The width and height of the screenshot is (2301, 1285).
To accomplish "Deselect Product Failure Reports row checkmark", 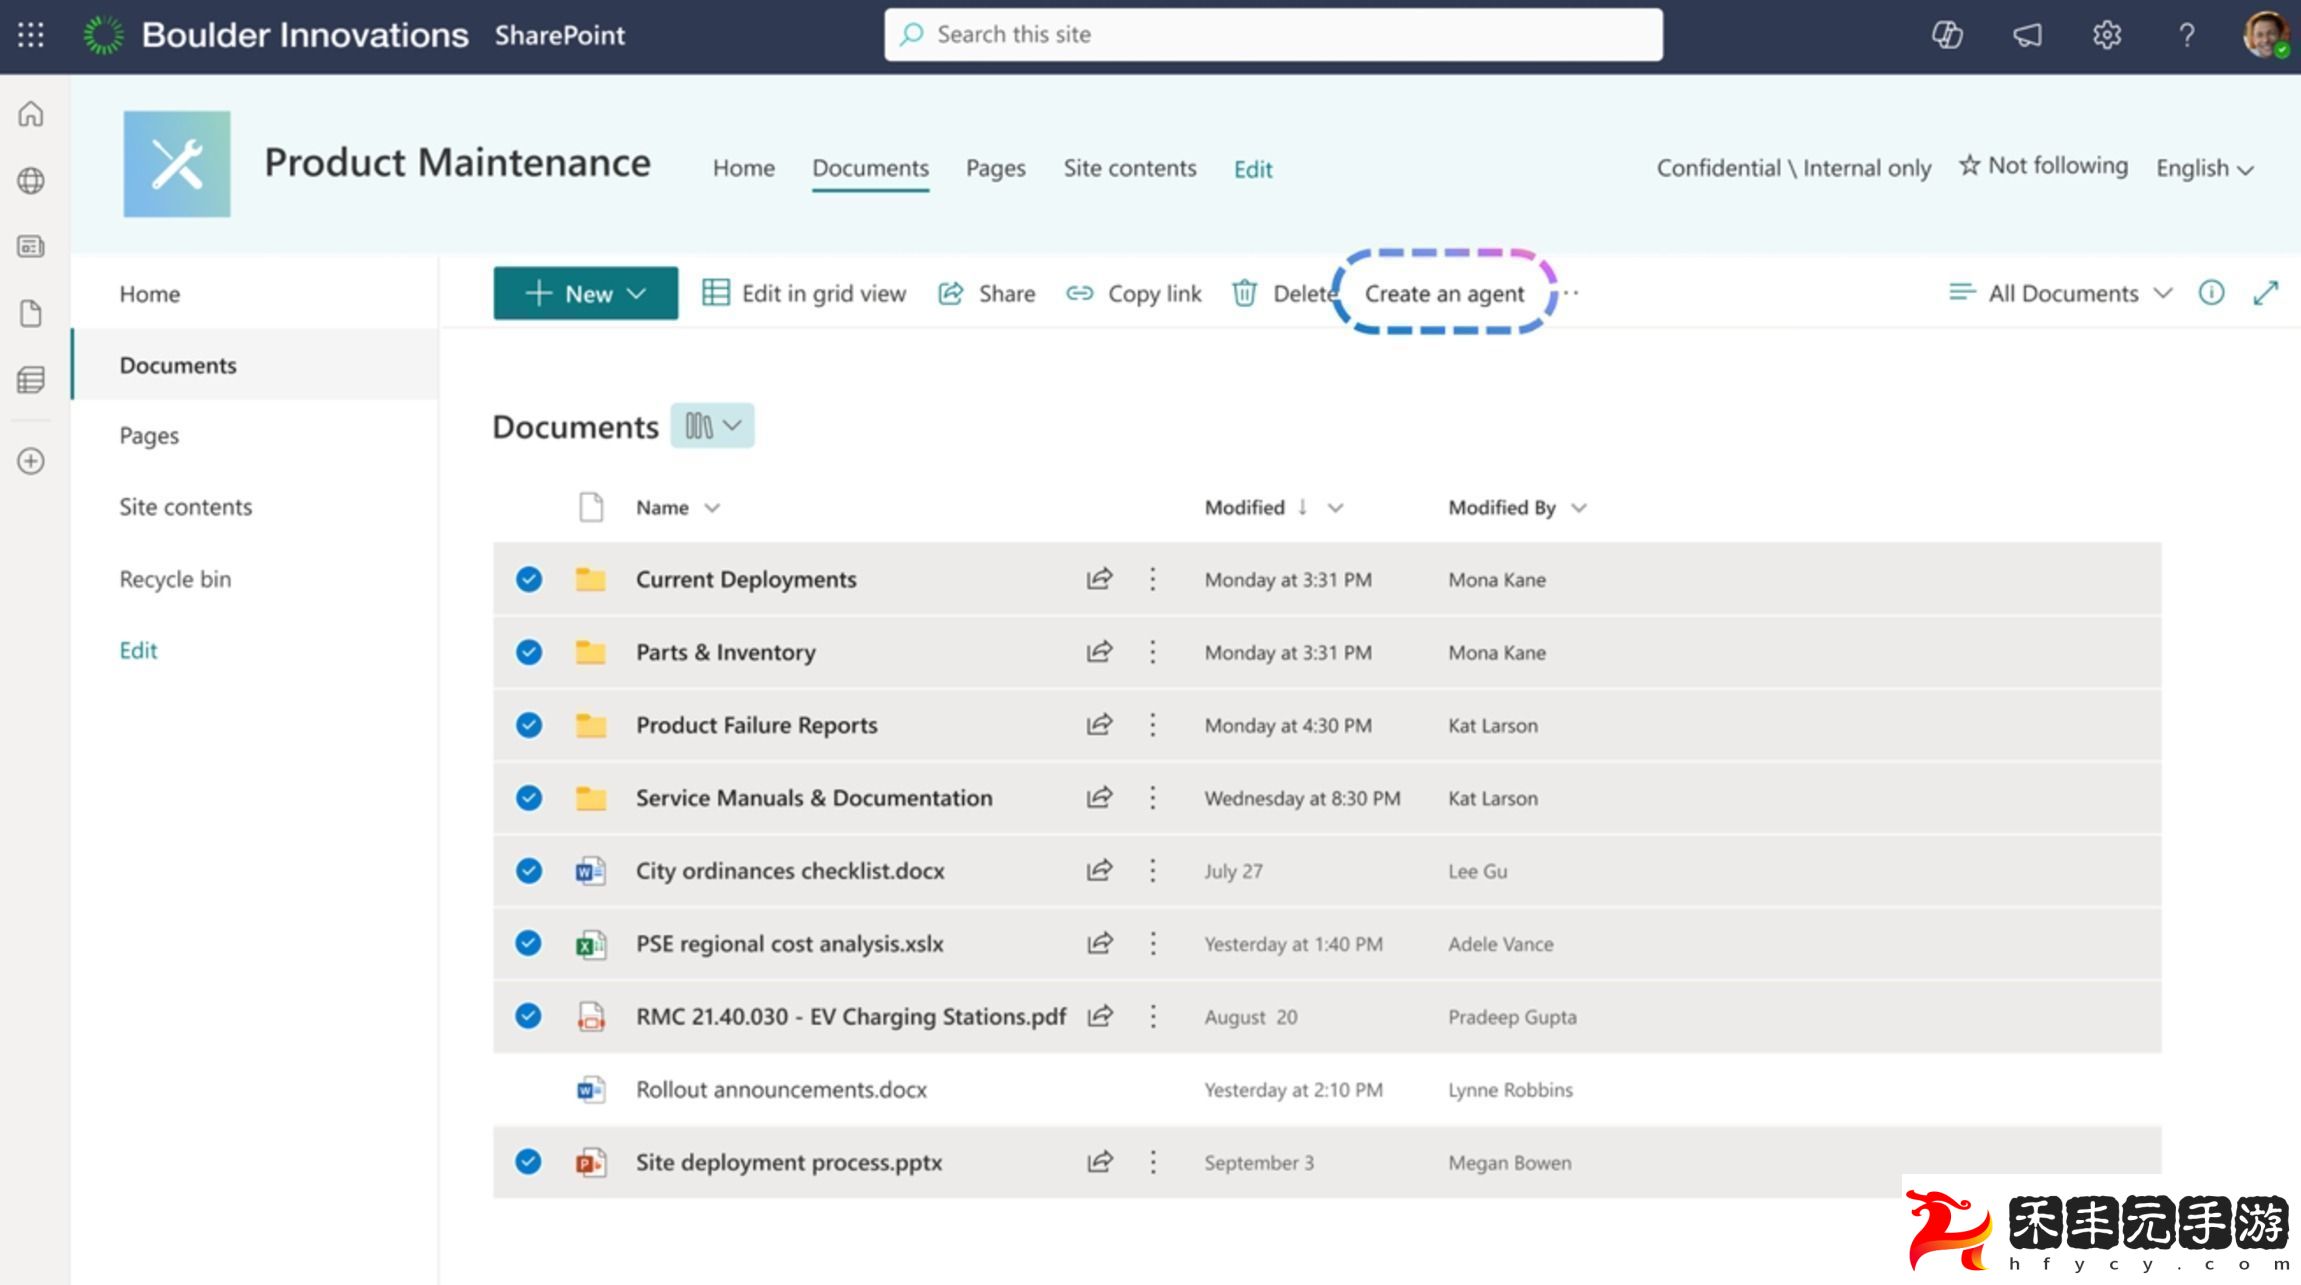I will click(529, 725).
